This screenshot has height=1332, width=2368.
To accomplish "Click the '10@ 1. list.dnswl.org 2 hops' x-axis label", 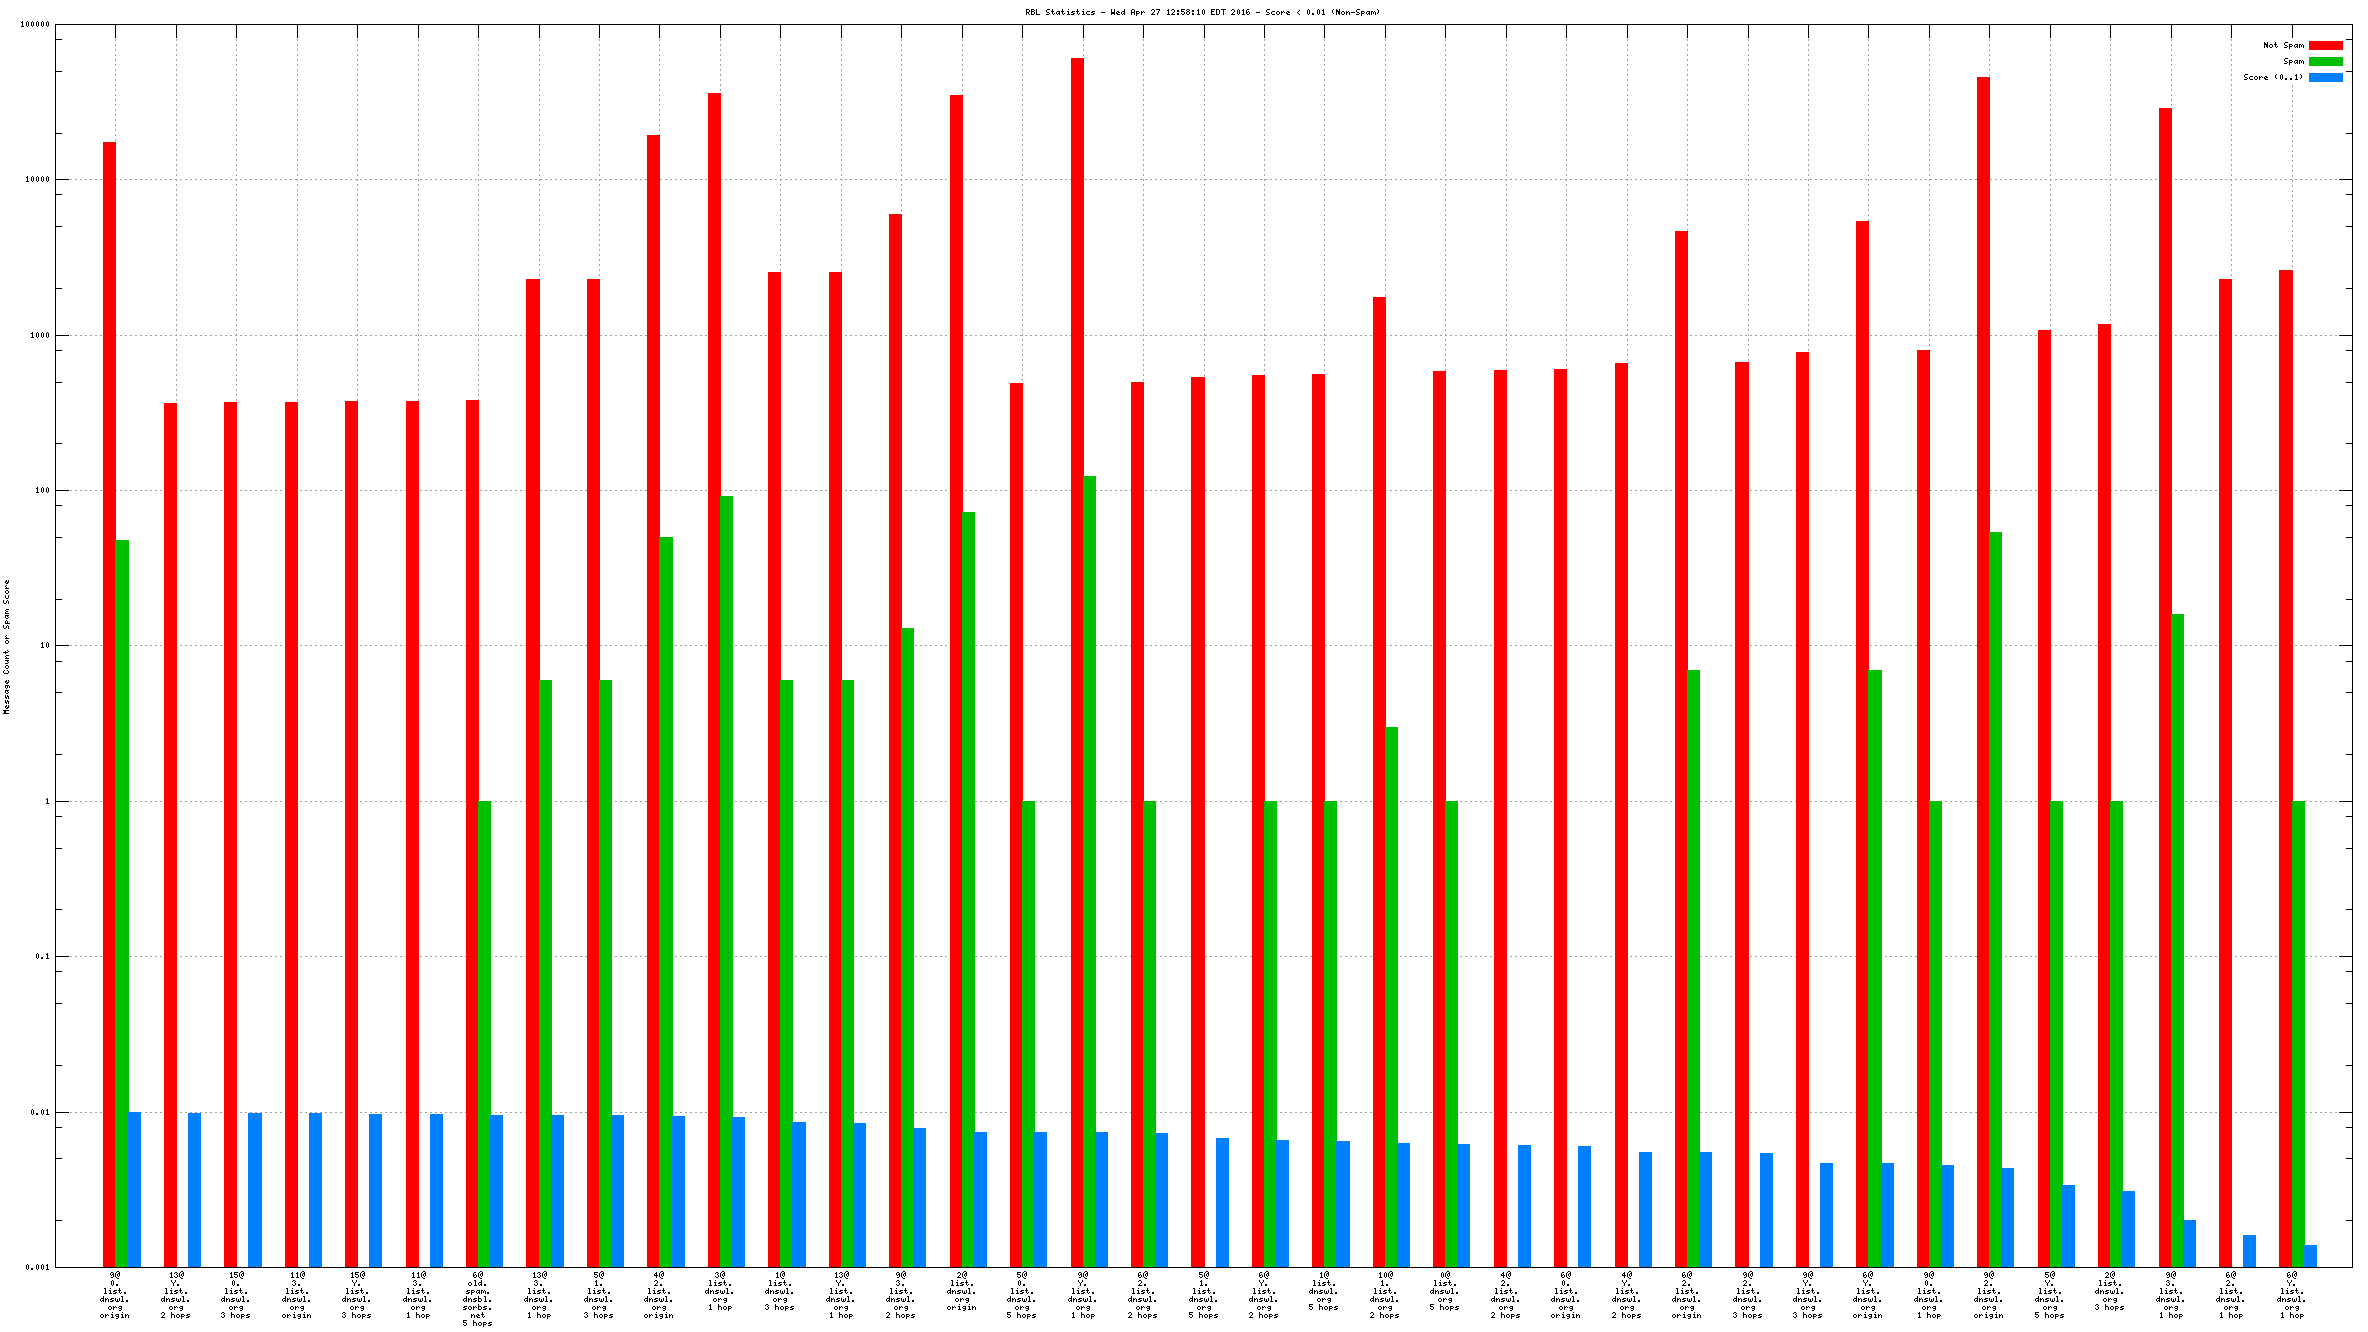I will point(1385,1295).
